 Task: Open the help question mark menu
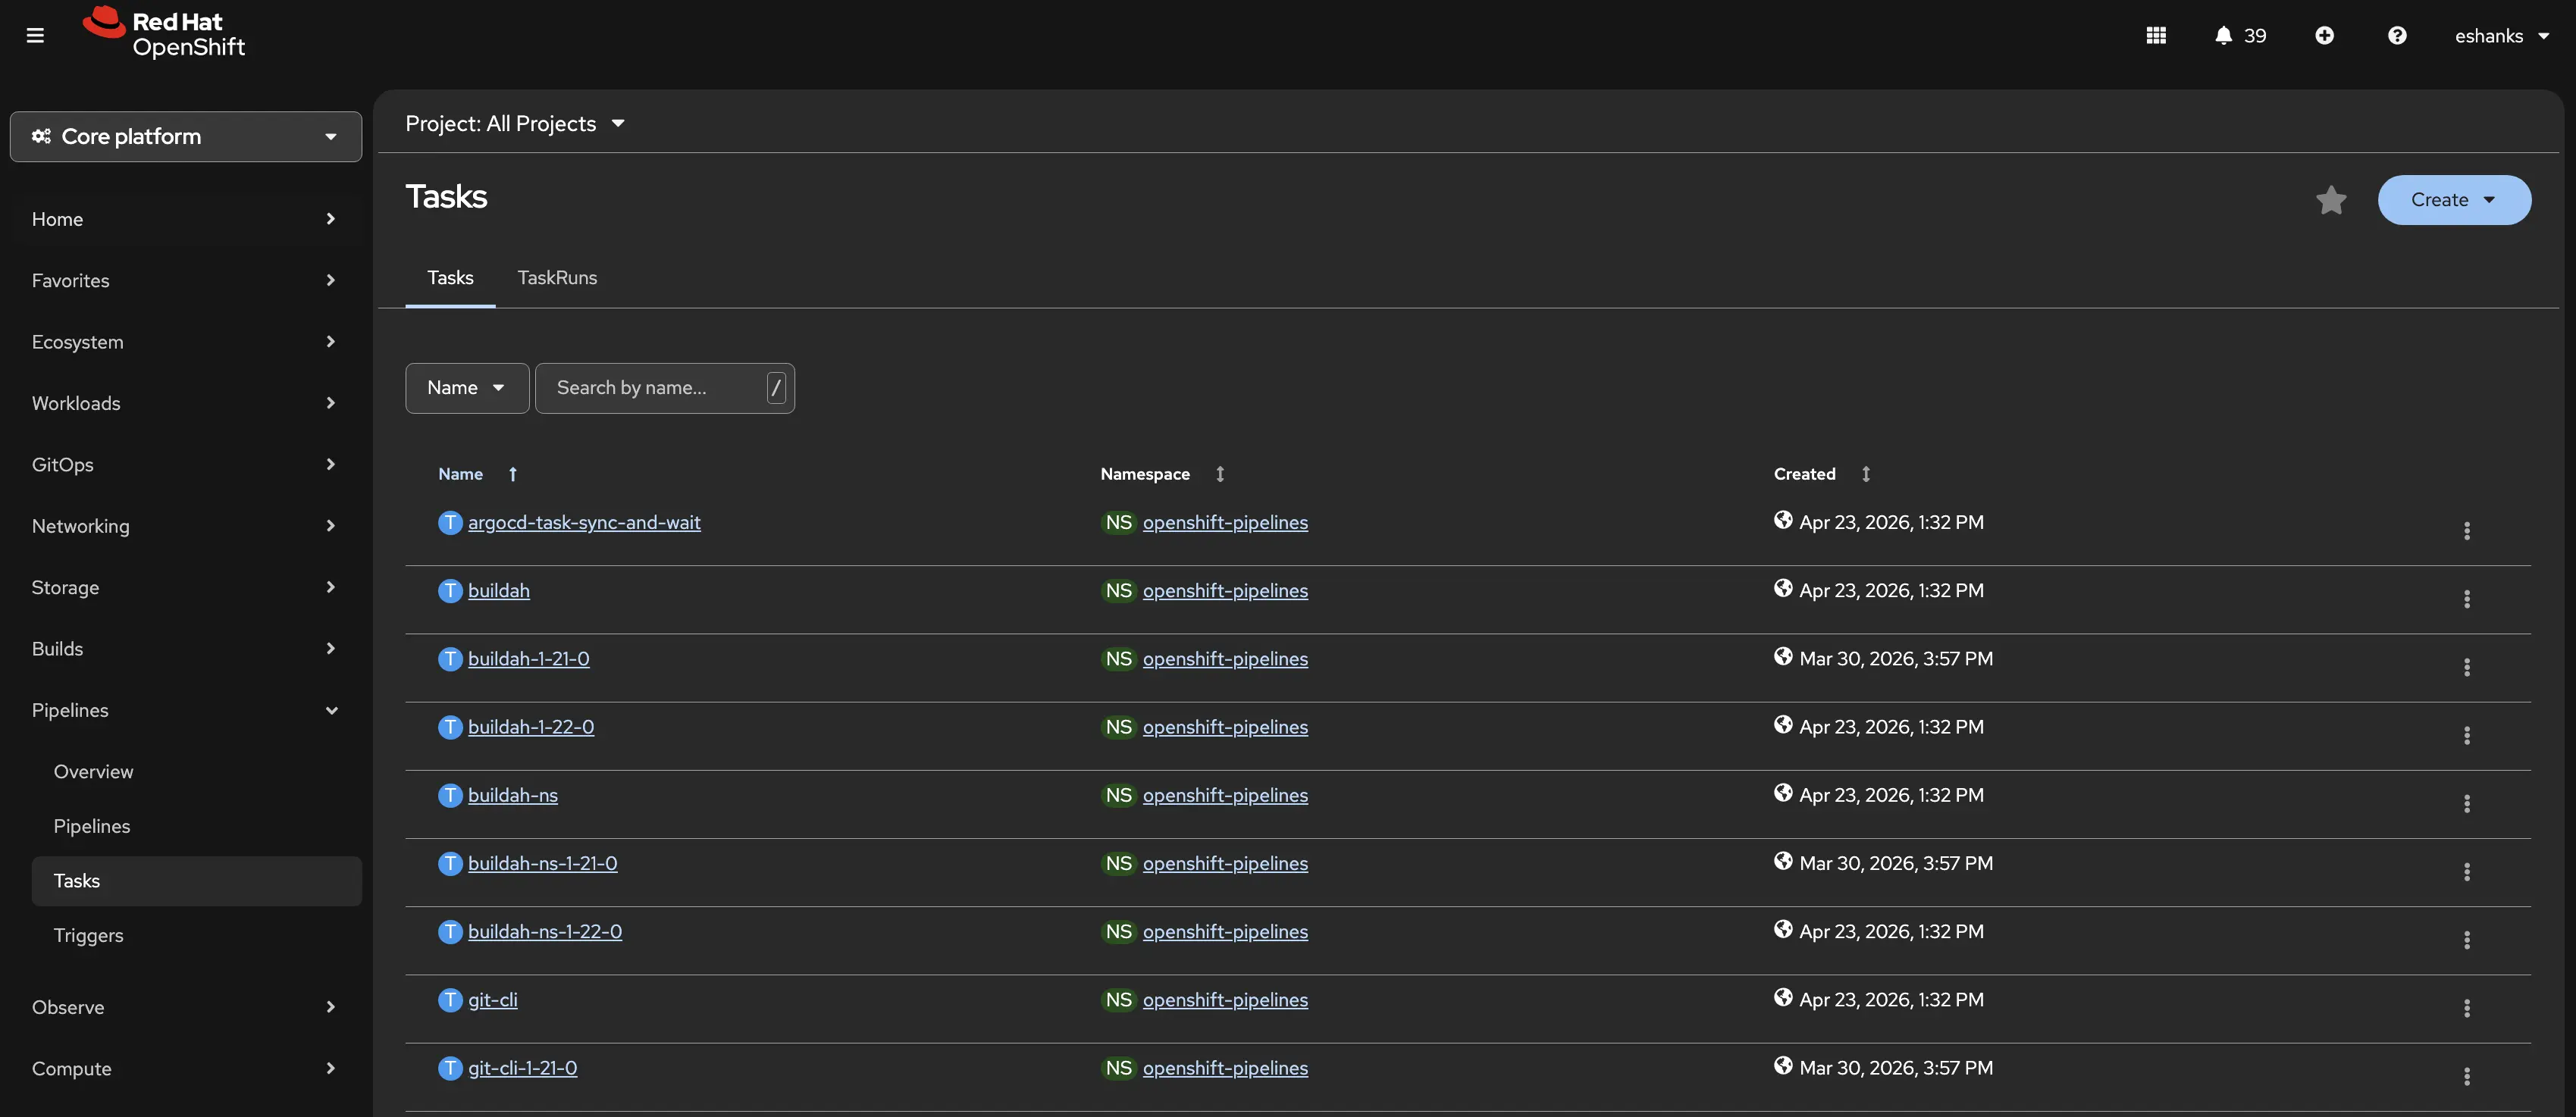2397,36
